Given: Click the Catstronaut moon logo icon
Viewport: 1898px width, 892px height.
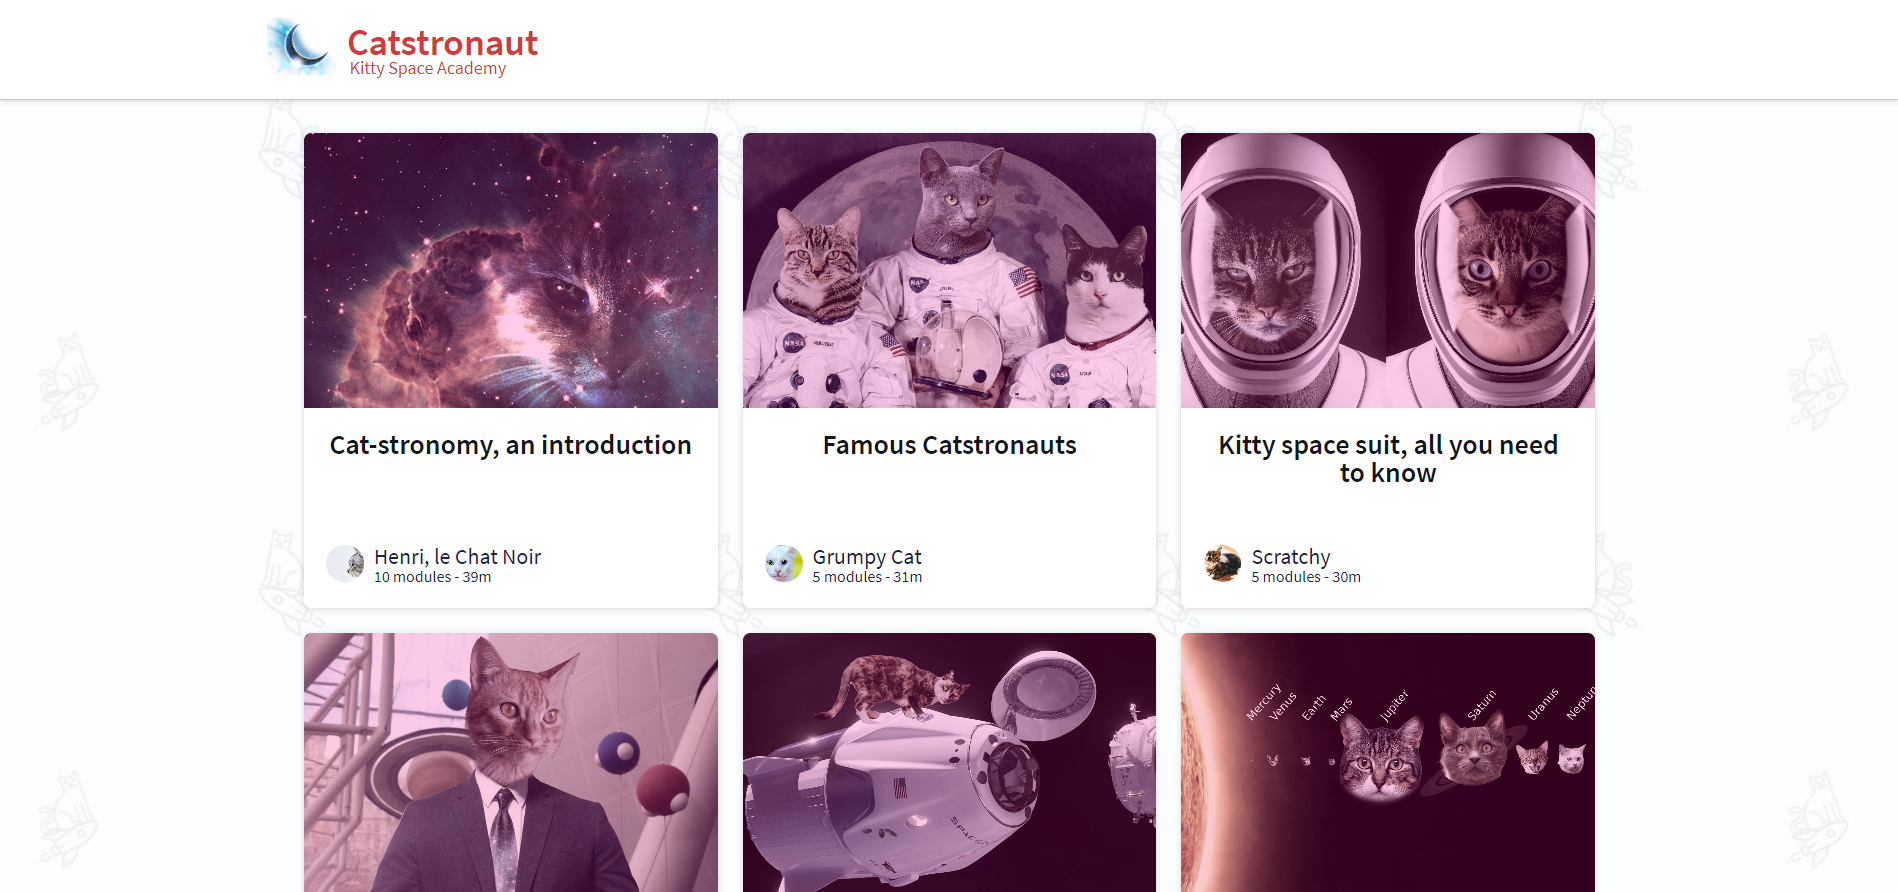Looking at the screenshot, I should pos(297,45).
